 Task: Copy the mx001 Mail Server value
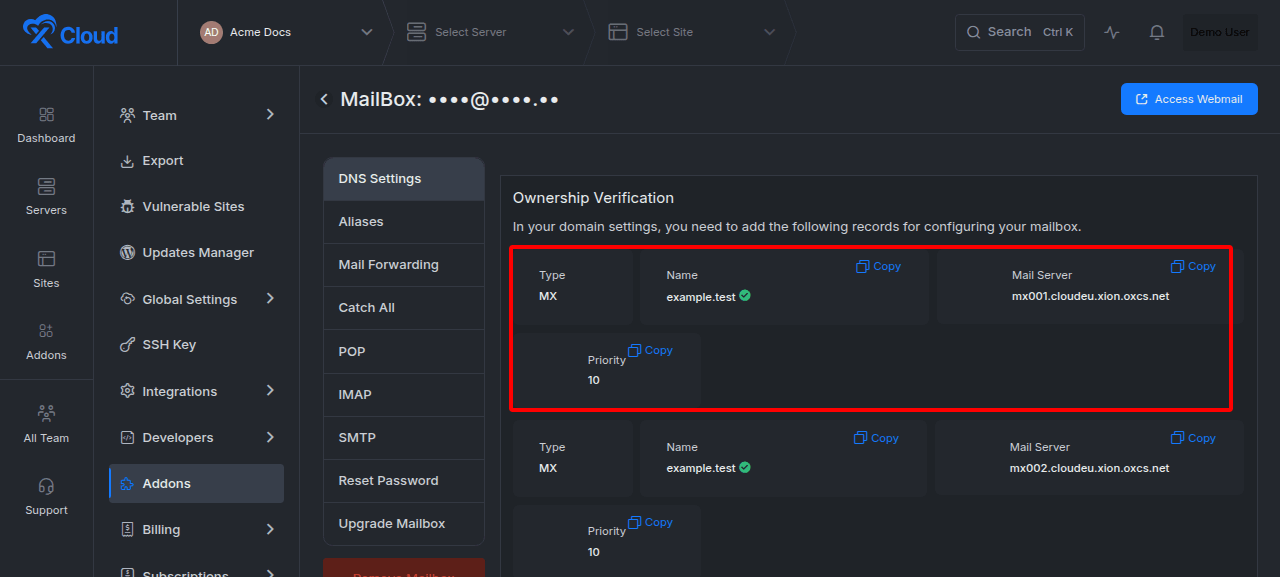1193,266
